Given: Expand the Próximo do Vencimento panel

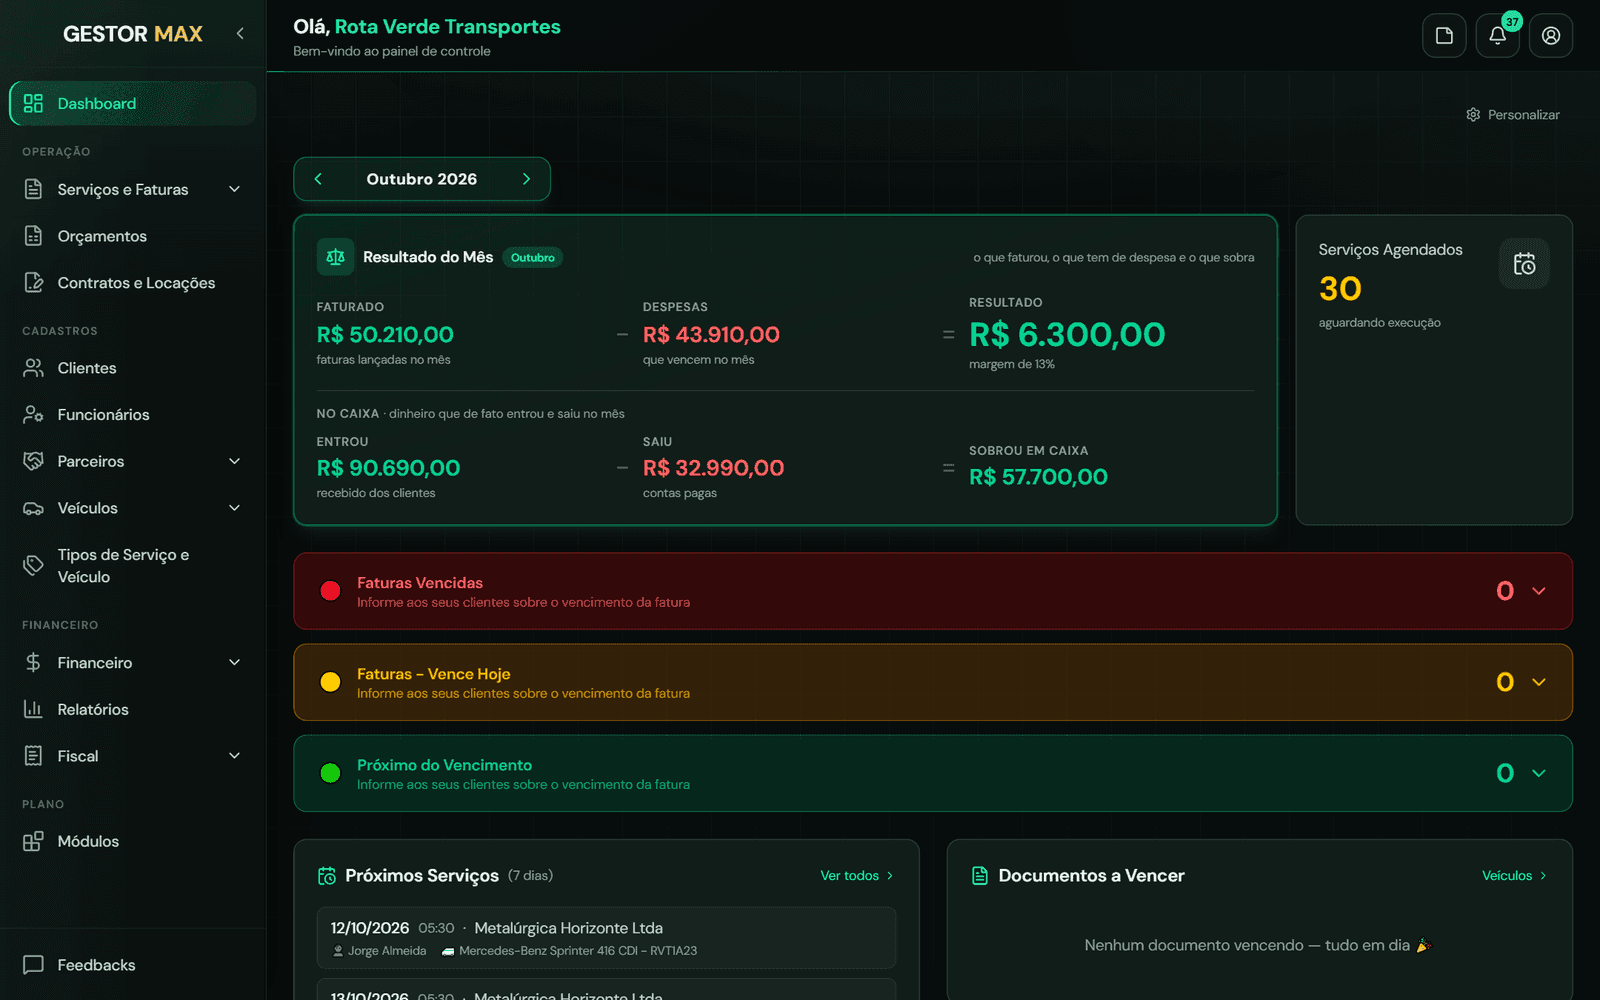Looking at the screenshot, I should [1539, 773].
